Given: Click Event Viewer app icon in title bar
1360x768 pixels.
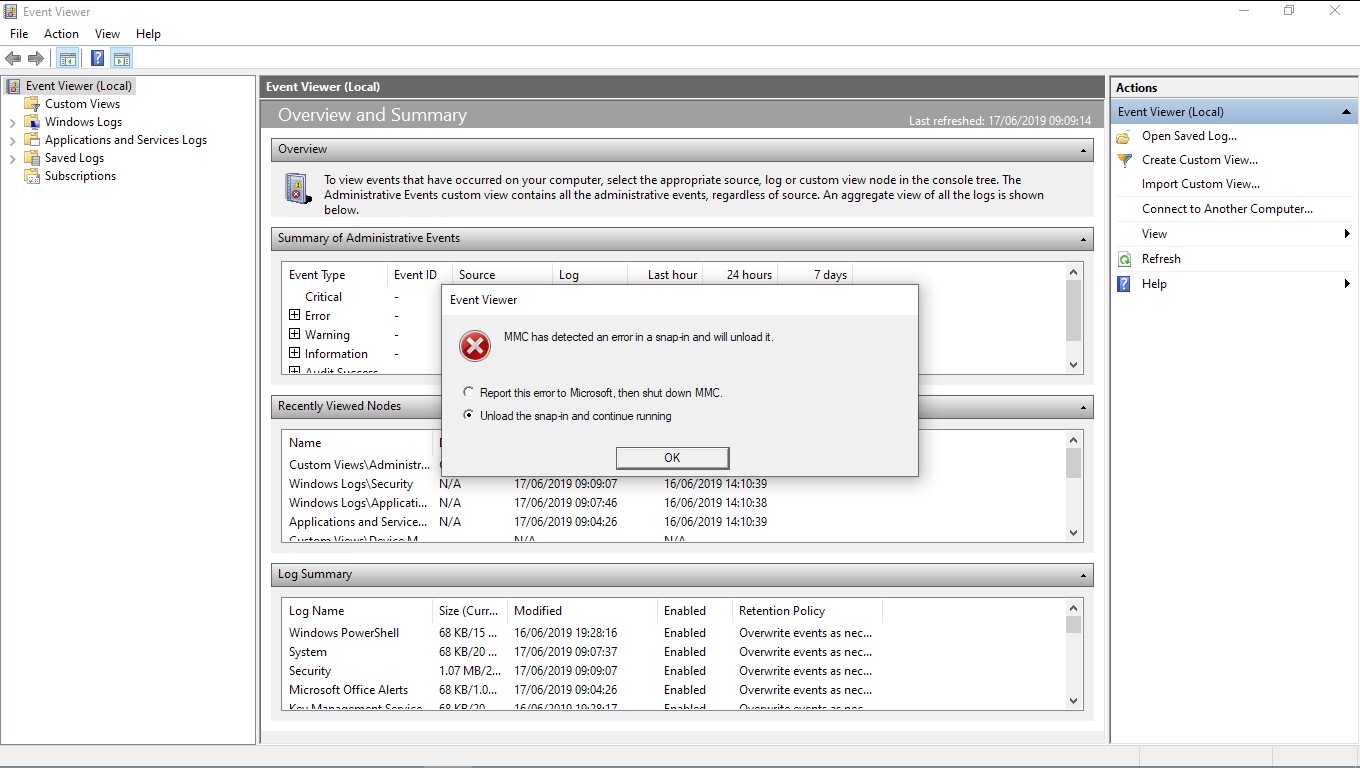Looking at the screenshot, I should [x=11, y=12].
